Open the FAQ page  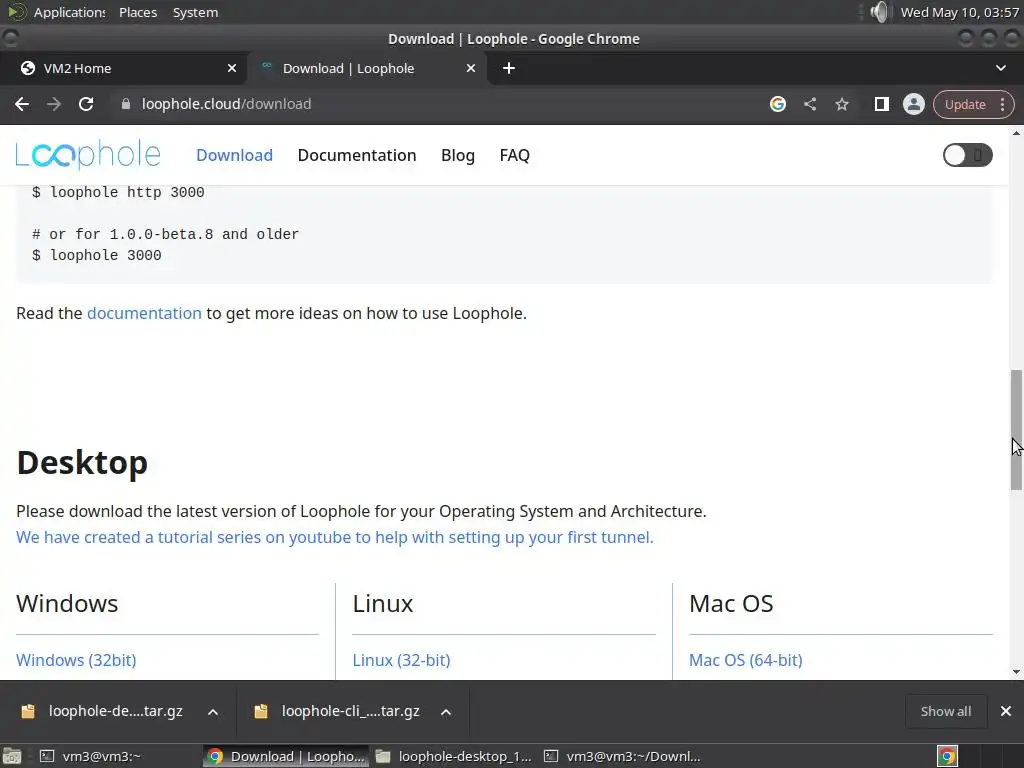(515, 155)
